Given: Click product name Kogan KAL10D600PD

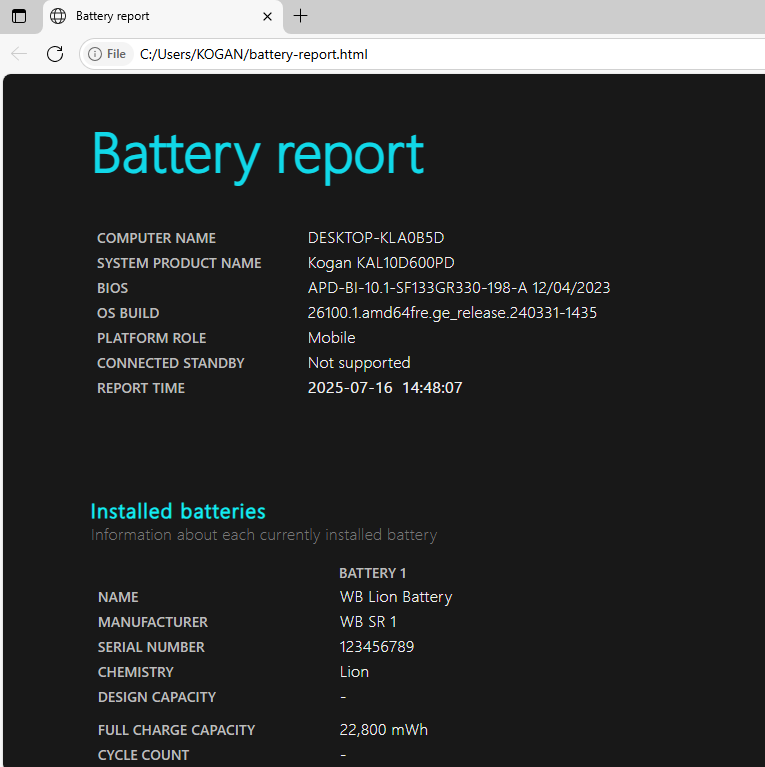Looking at the screenshot, I should tap(381, 263).
